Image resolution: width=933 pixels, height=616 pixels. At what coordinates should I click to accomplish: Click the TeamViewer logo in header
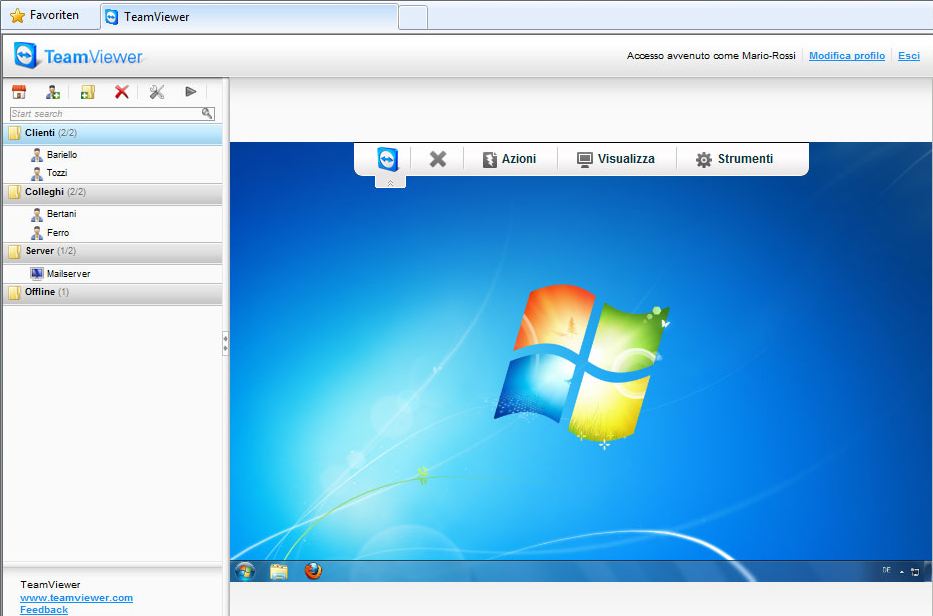tap(79, 56)
